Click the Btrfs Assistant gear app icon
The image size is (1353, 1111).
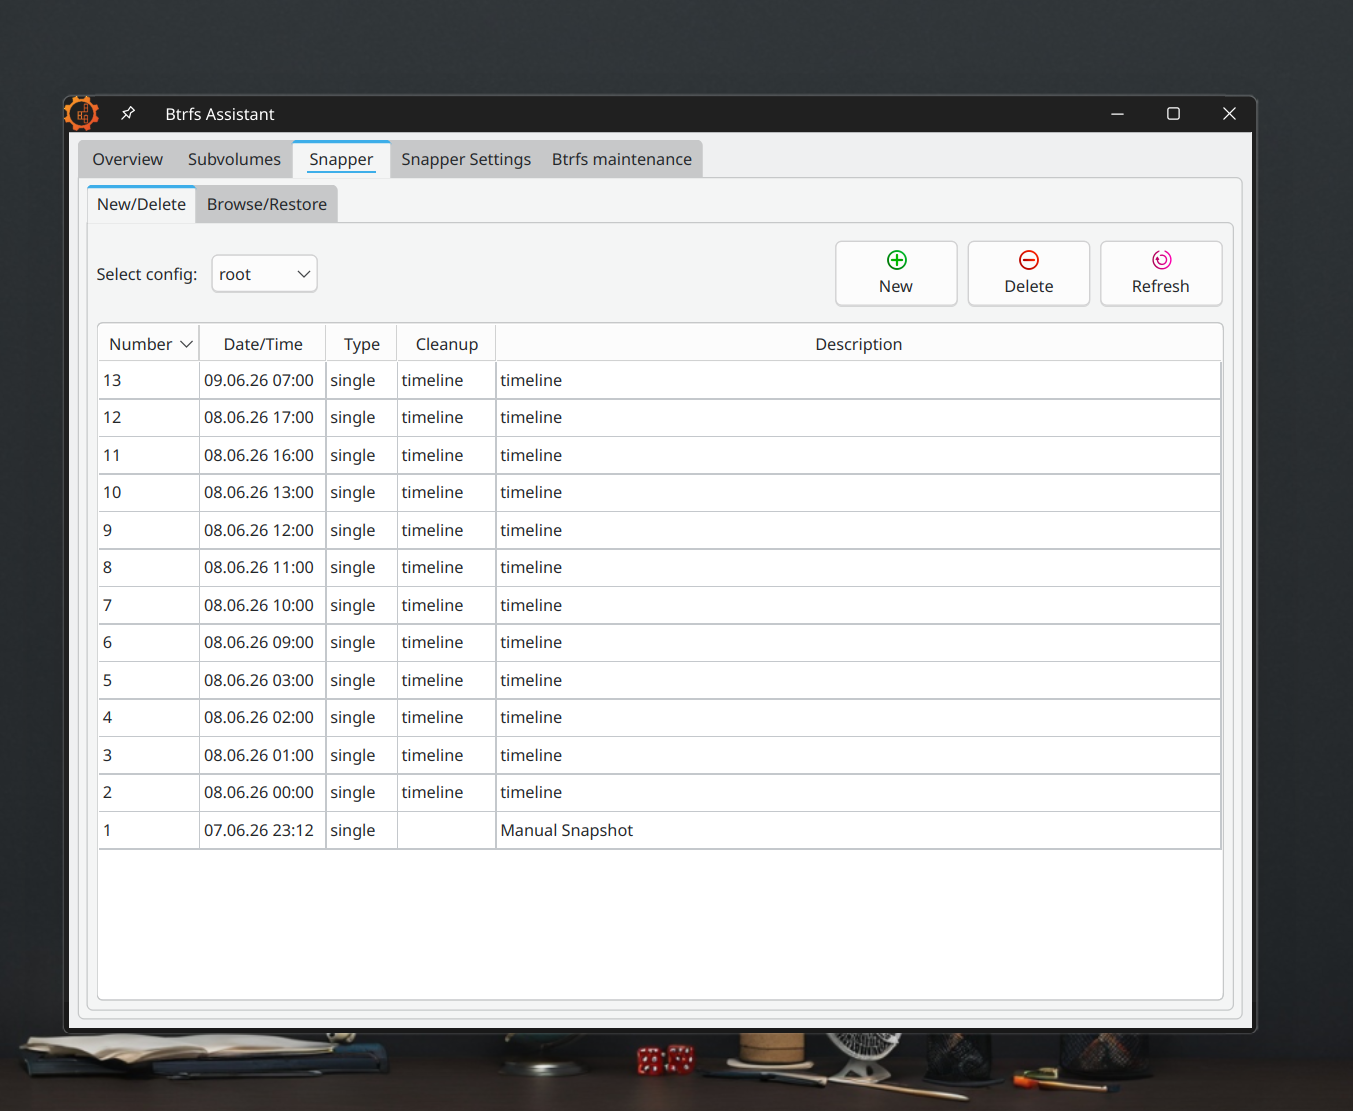pos(82,113)
